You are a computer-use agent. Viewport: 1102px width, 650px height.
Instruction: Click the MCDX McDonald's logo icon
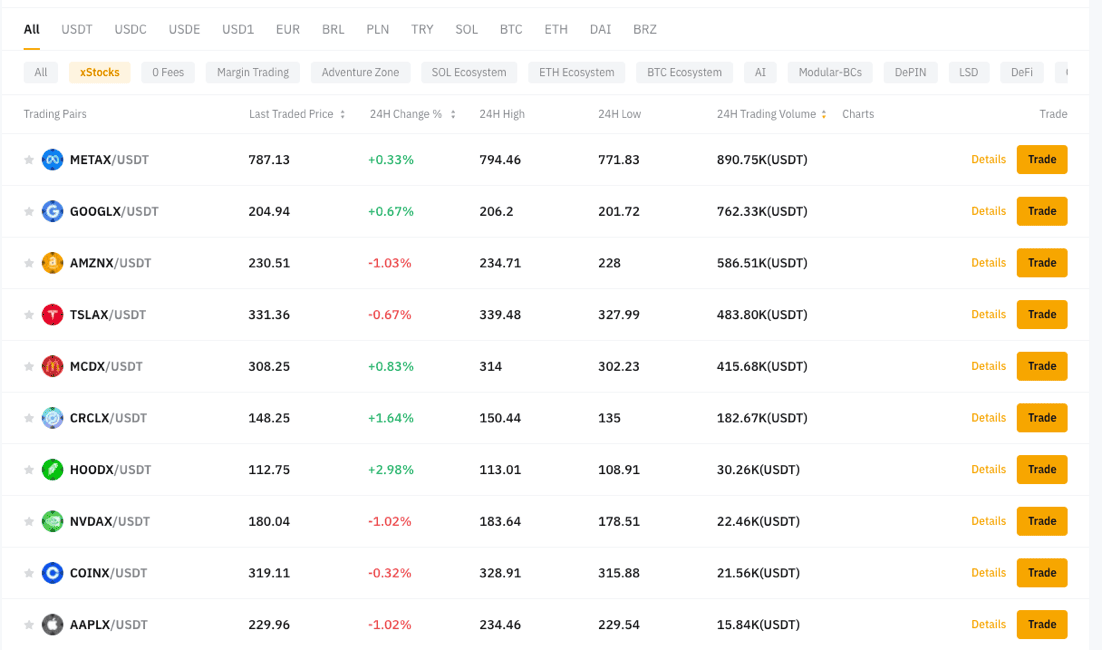click(52, 366)
